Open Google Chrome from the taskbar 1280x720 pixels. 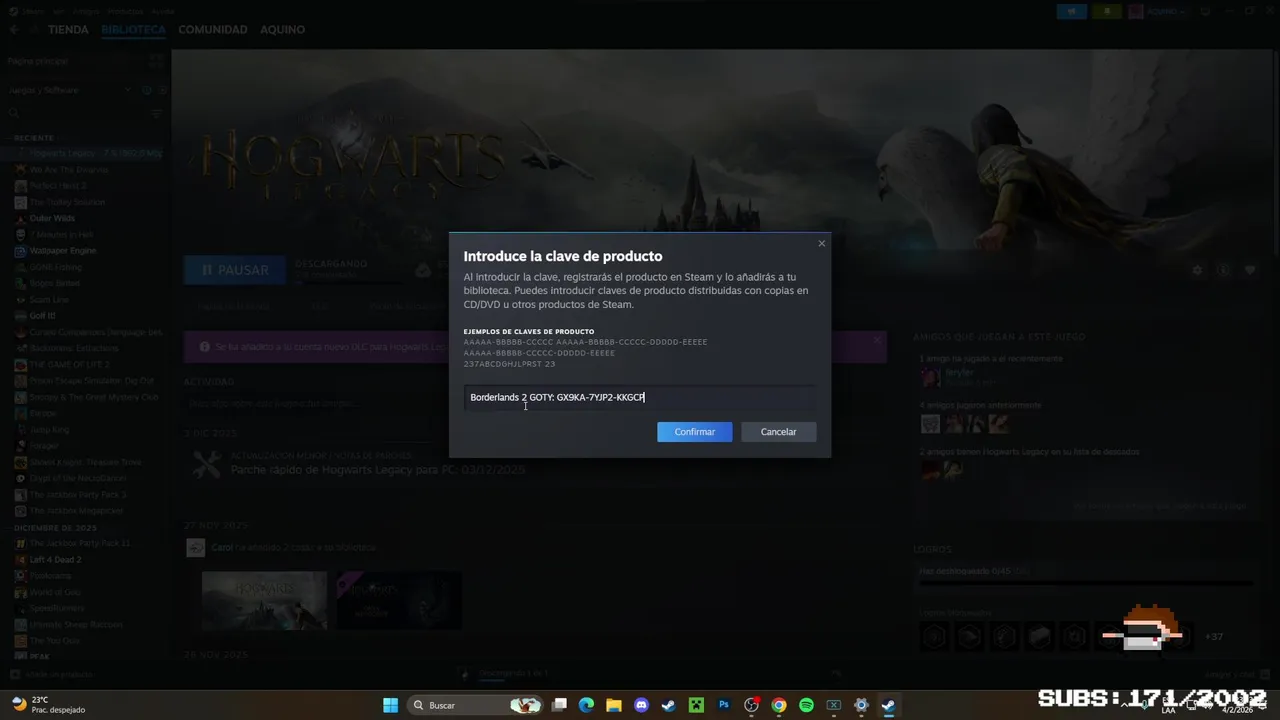778,705
